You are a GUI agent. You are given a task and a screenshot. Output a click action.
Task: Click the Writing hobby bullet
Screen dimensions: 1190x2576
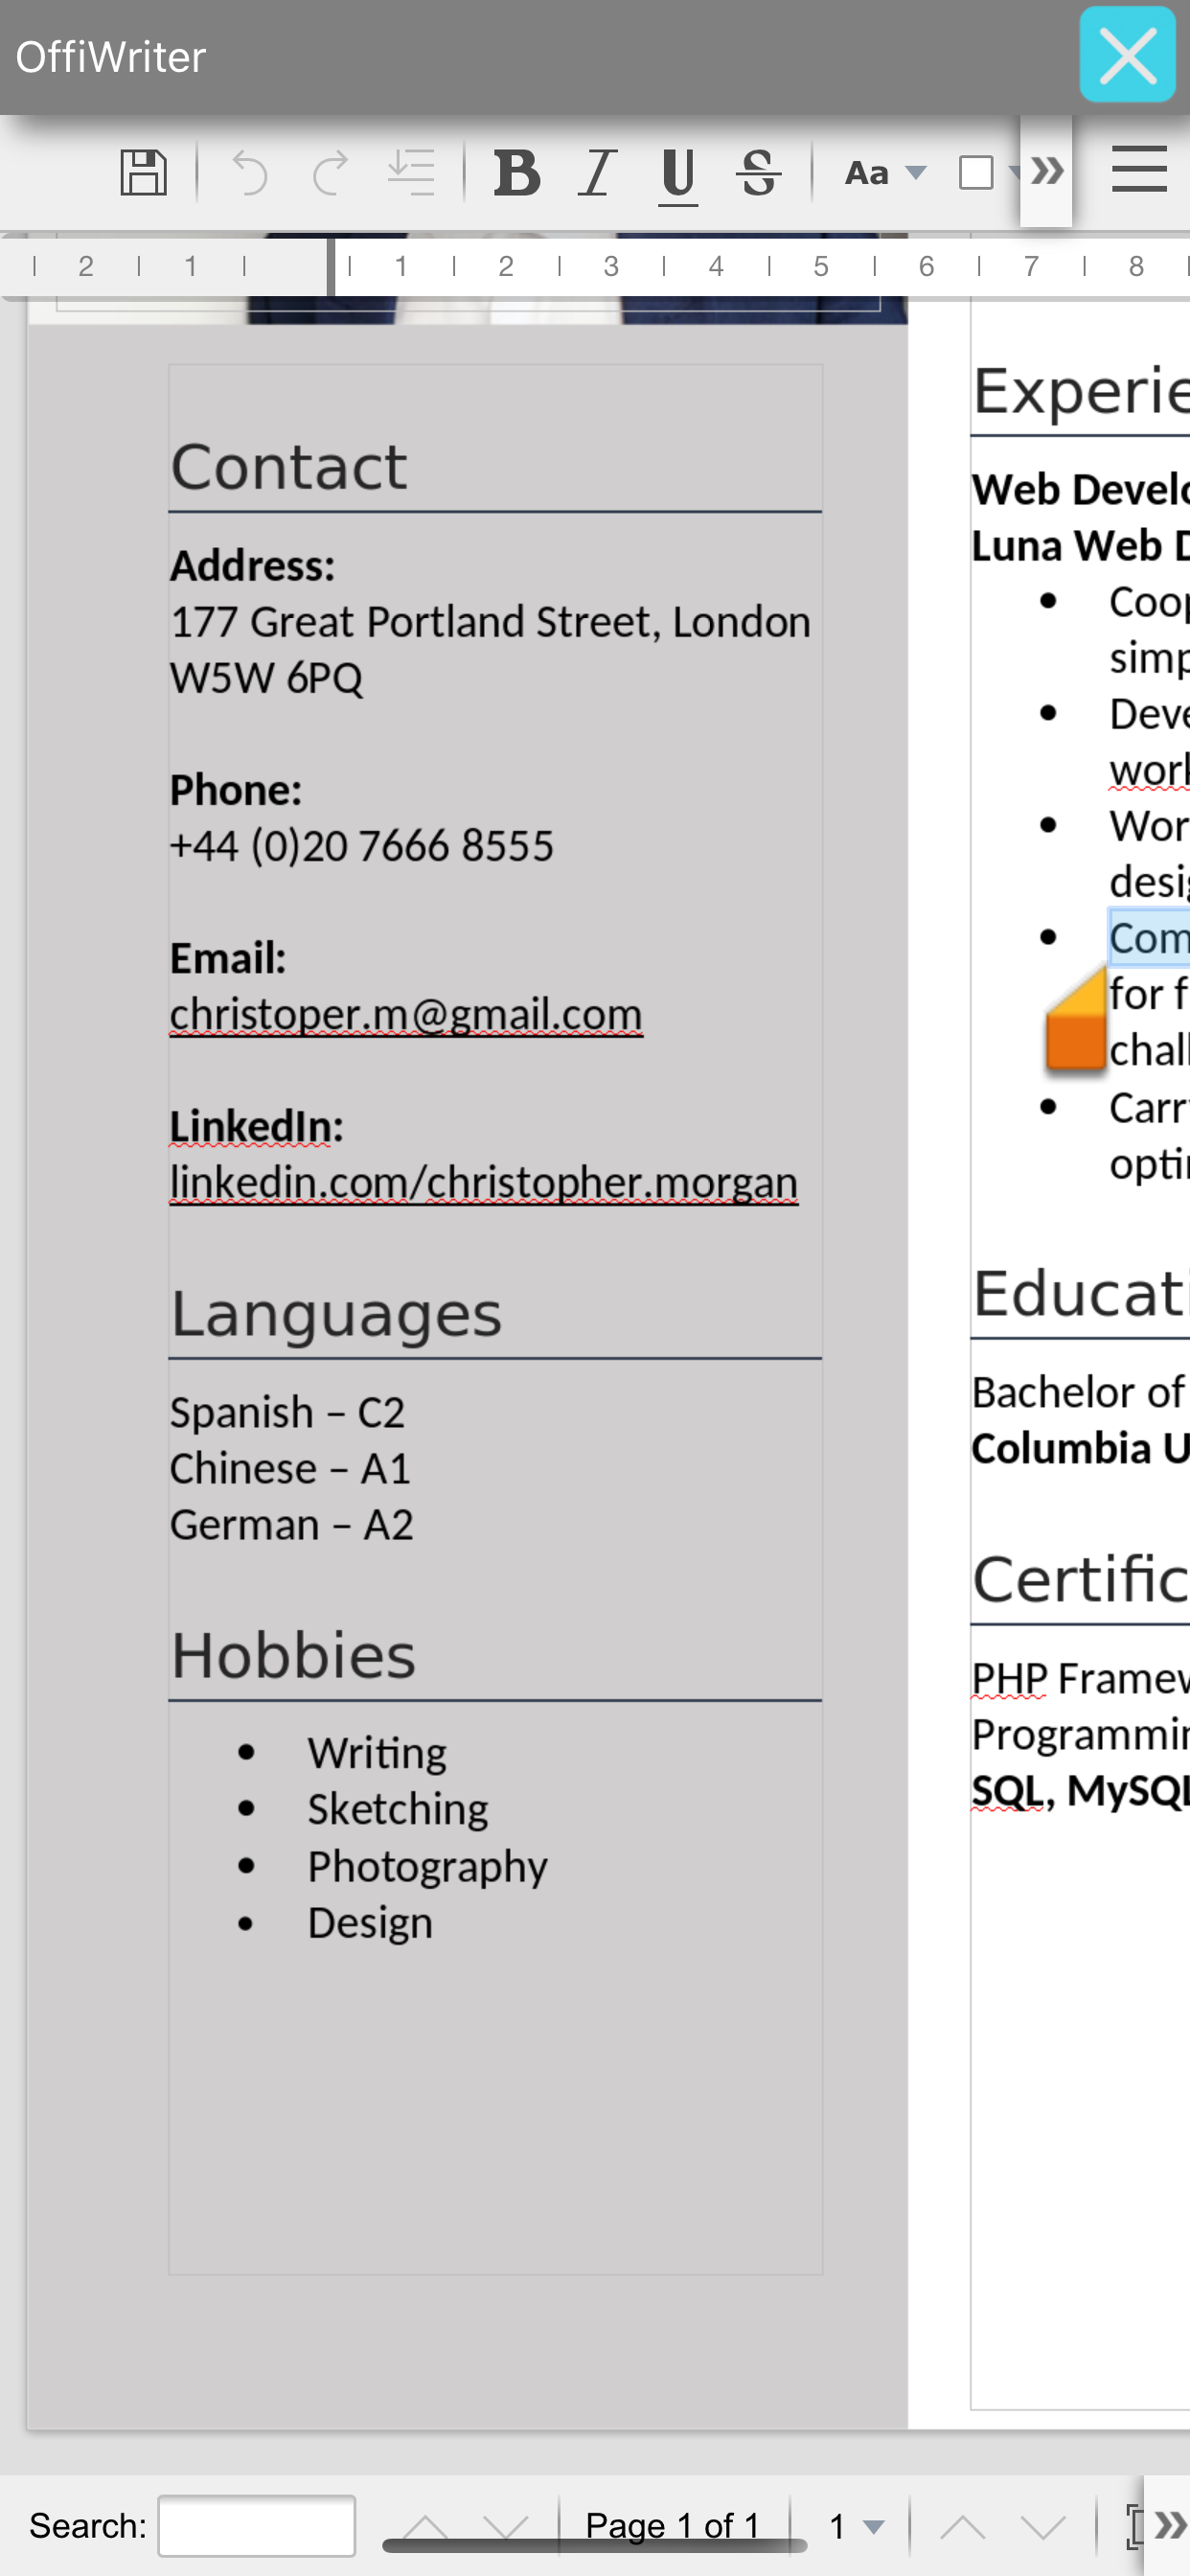pos(377,1753)
